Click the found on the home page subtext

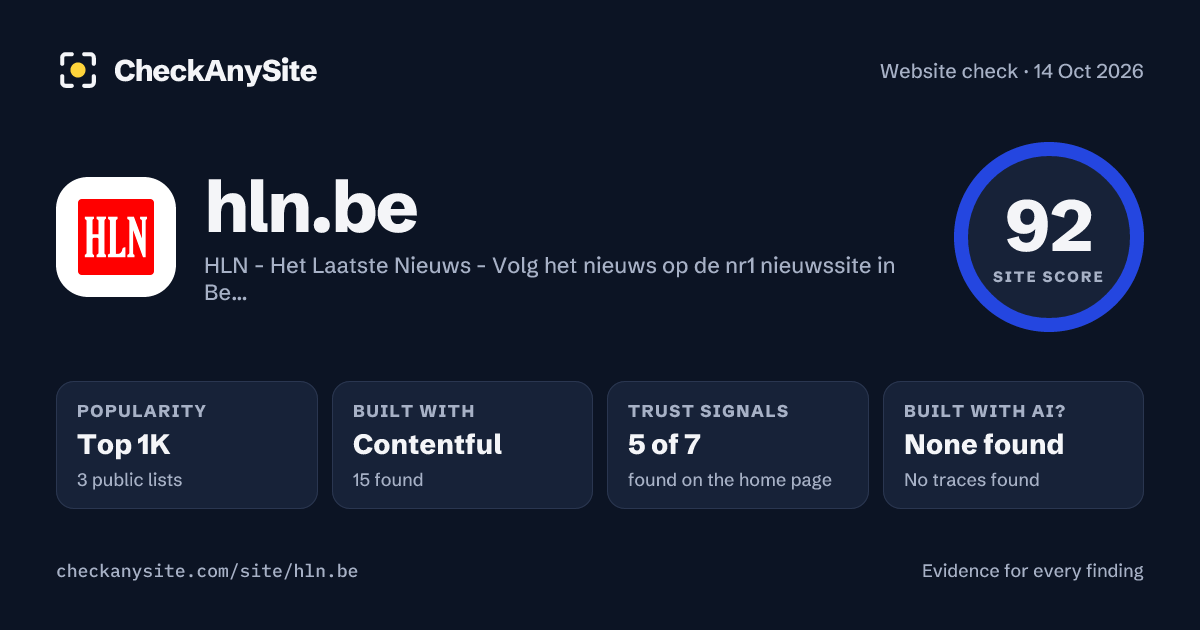(730, 480)
